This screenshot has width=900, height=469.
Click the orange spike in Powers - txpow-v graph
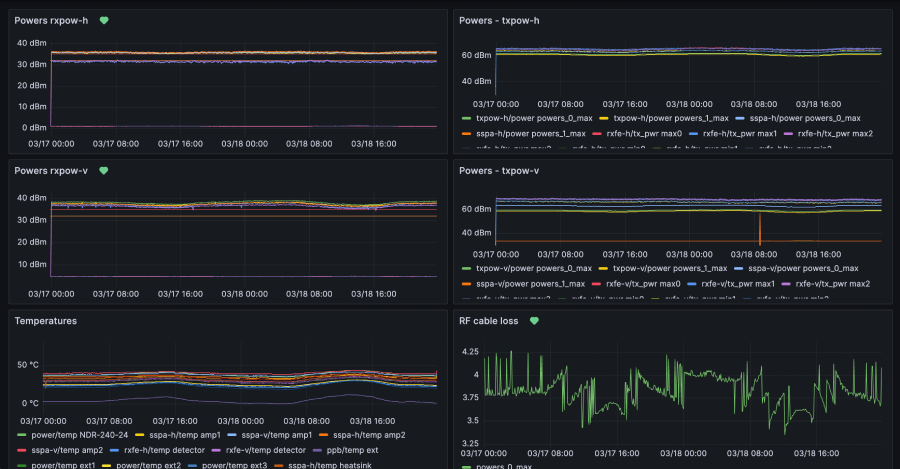pyautogui.click(x=760, y=228)
